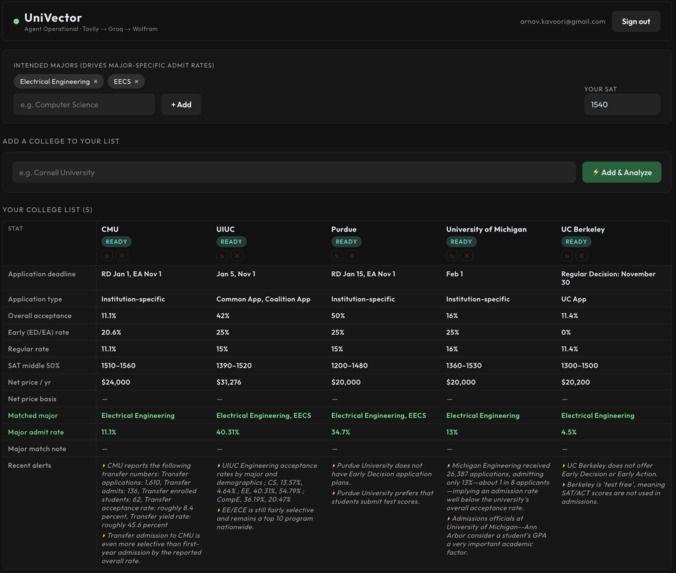Select the UC Berkeley column header
The image size is (676, 573).
pyautogui.click(x=583, y=229)
